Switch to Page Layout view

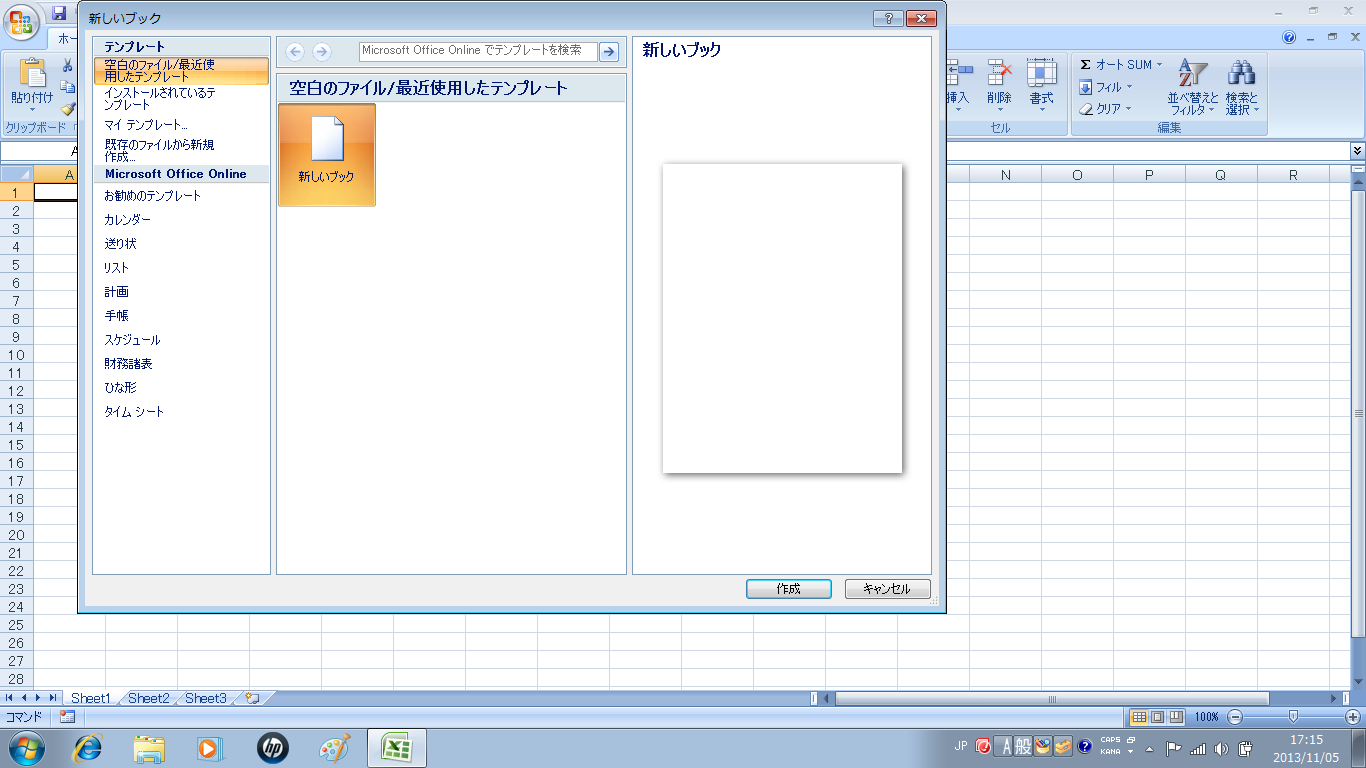(x=1157, y=717)
